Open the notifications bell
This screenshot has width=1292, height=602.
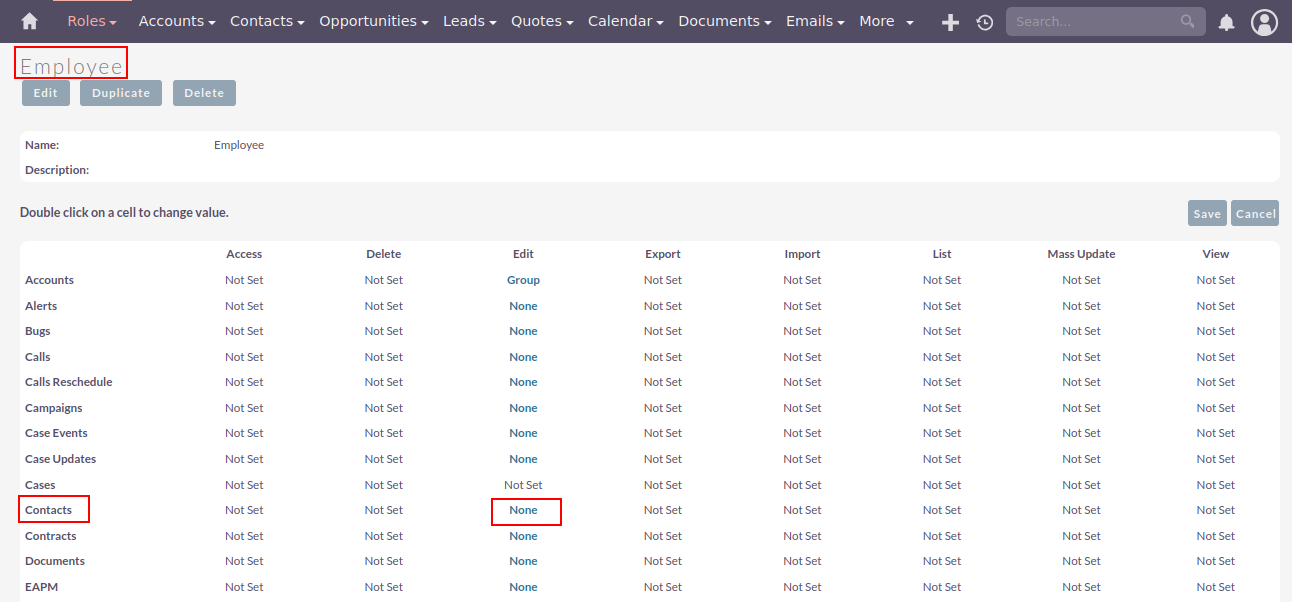tap(1226, 22)
